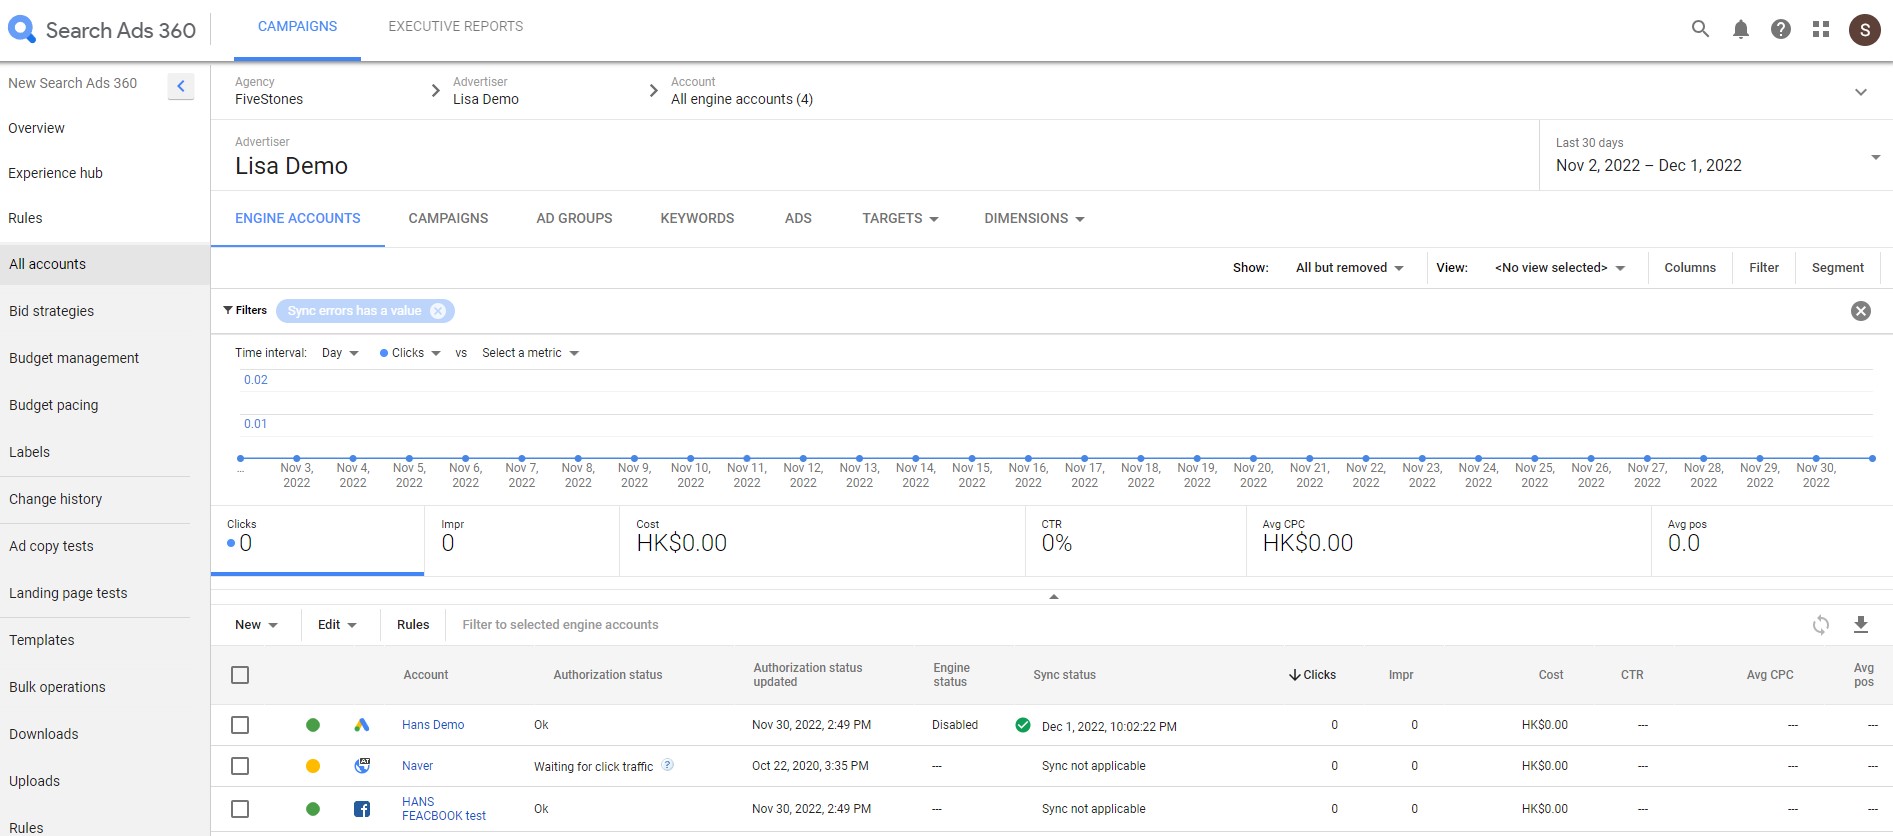Select all accounts header checkbox

pyautogui.click(x=240, y=675)
